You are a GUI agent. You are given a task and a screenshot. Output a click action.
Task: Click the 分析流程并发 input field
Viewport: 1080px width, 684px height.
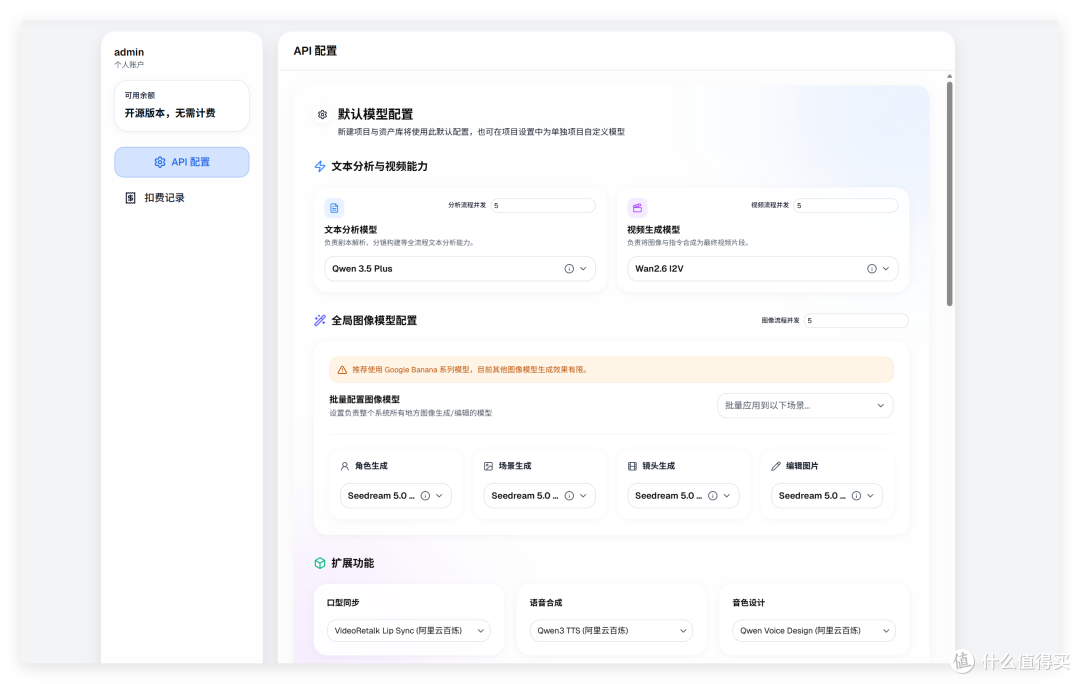[543, 205]
